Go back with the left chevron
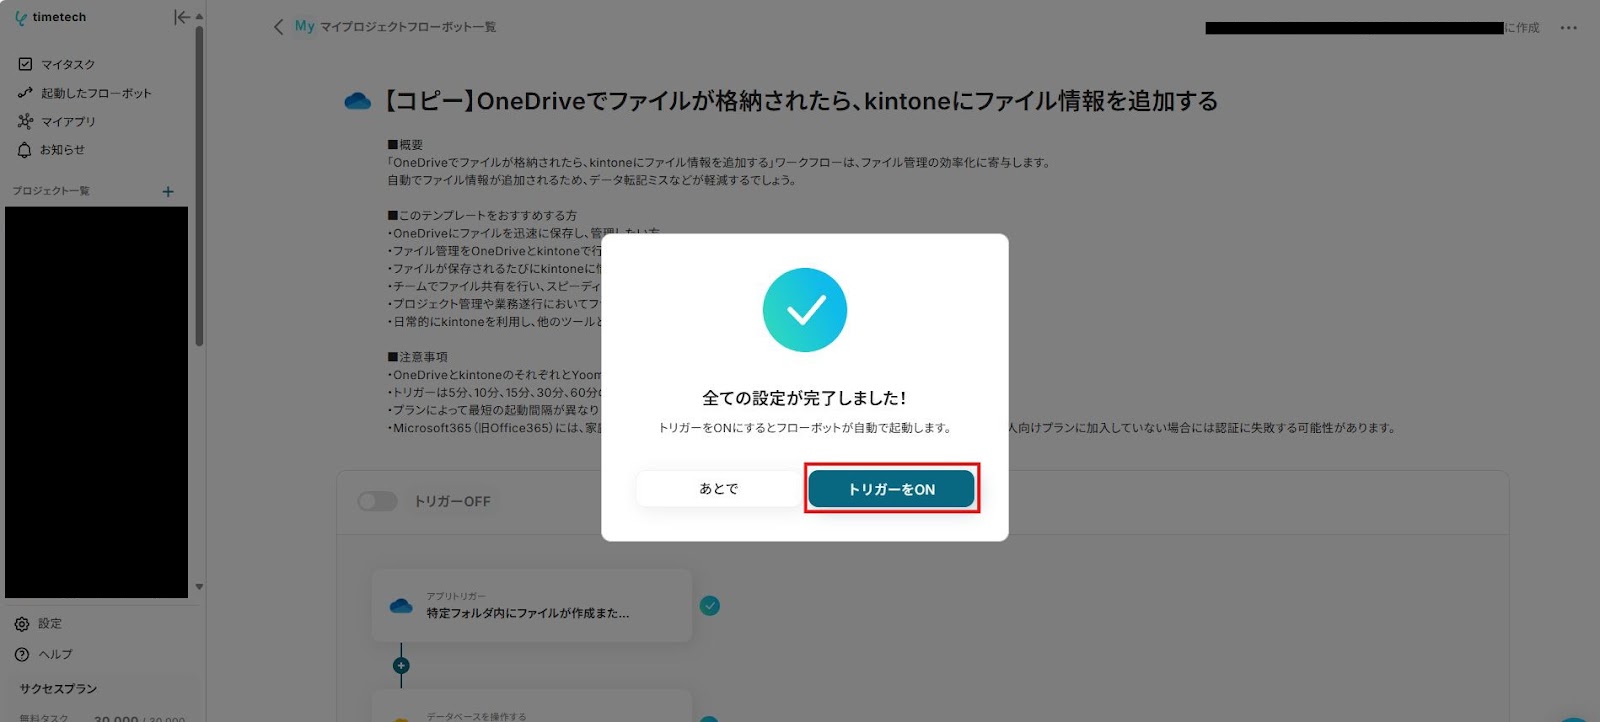This screenshot has height=722, width=1600. pyautogui.click(x=278, y=27)
